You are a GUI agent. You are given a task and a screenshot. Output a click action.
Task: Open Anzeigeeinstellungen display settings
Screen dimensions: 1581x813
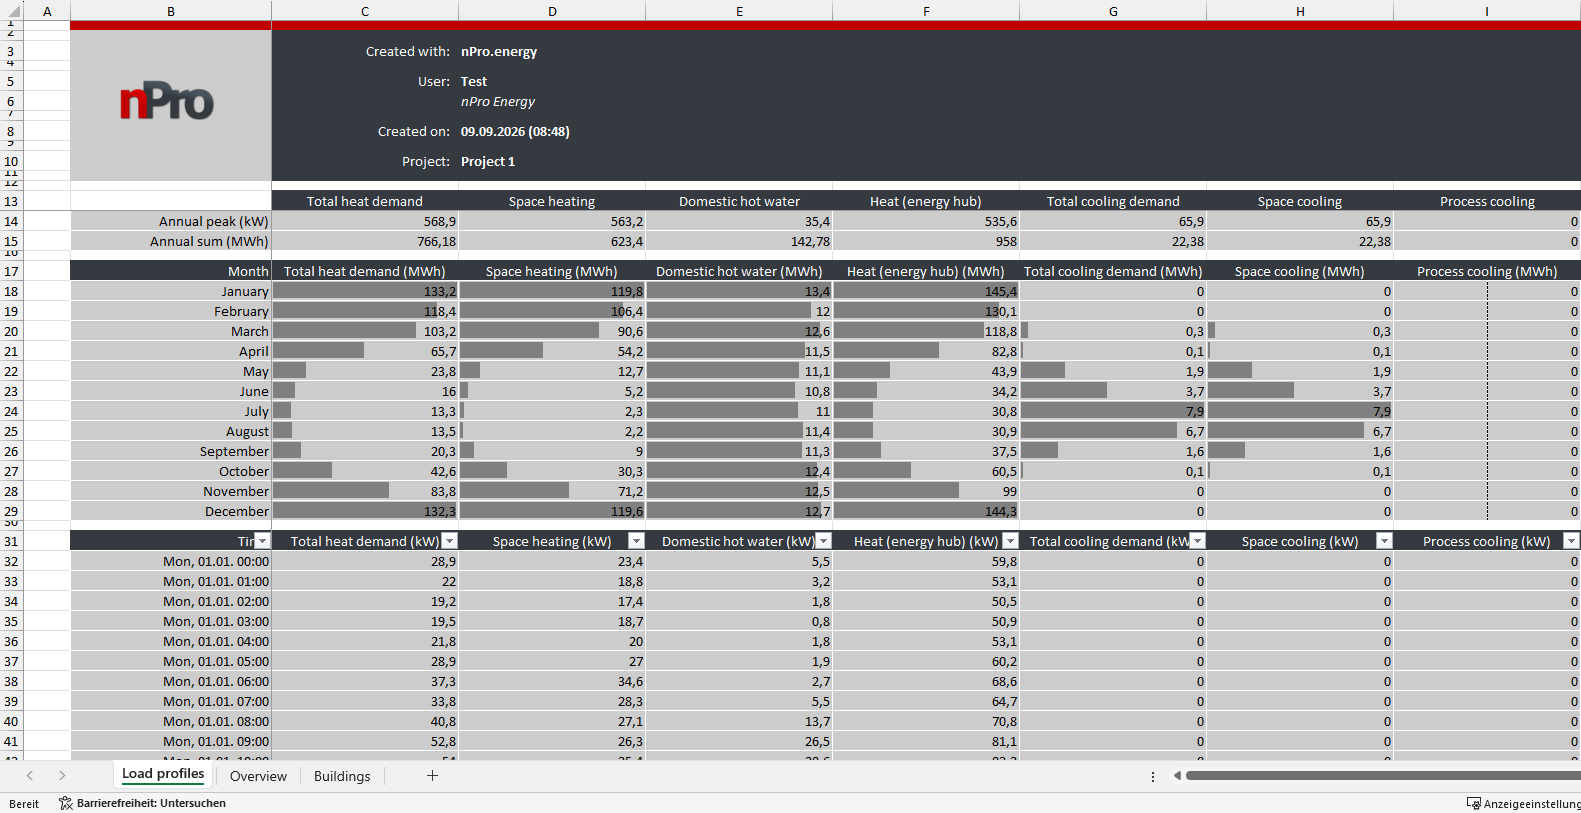[x=1523, y=803]
